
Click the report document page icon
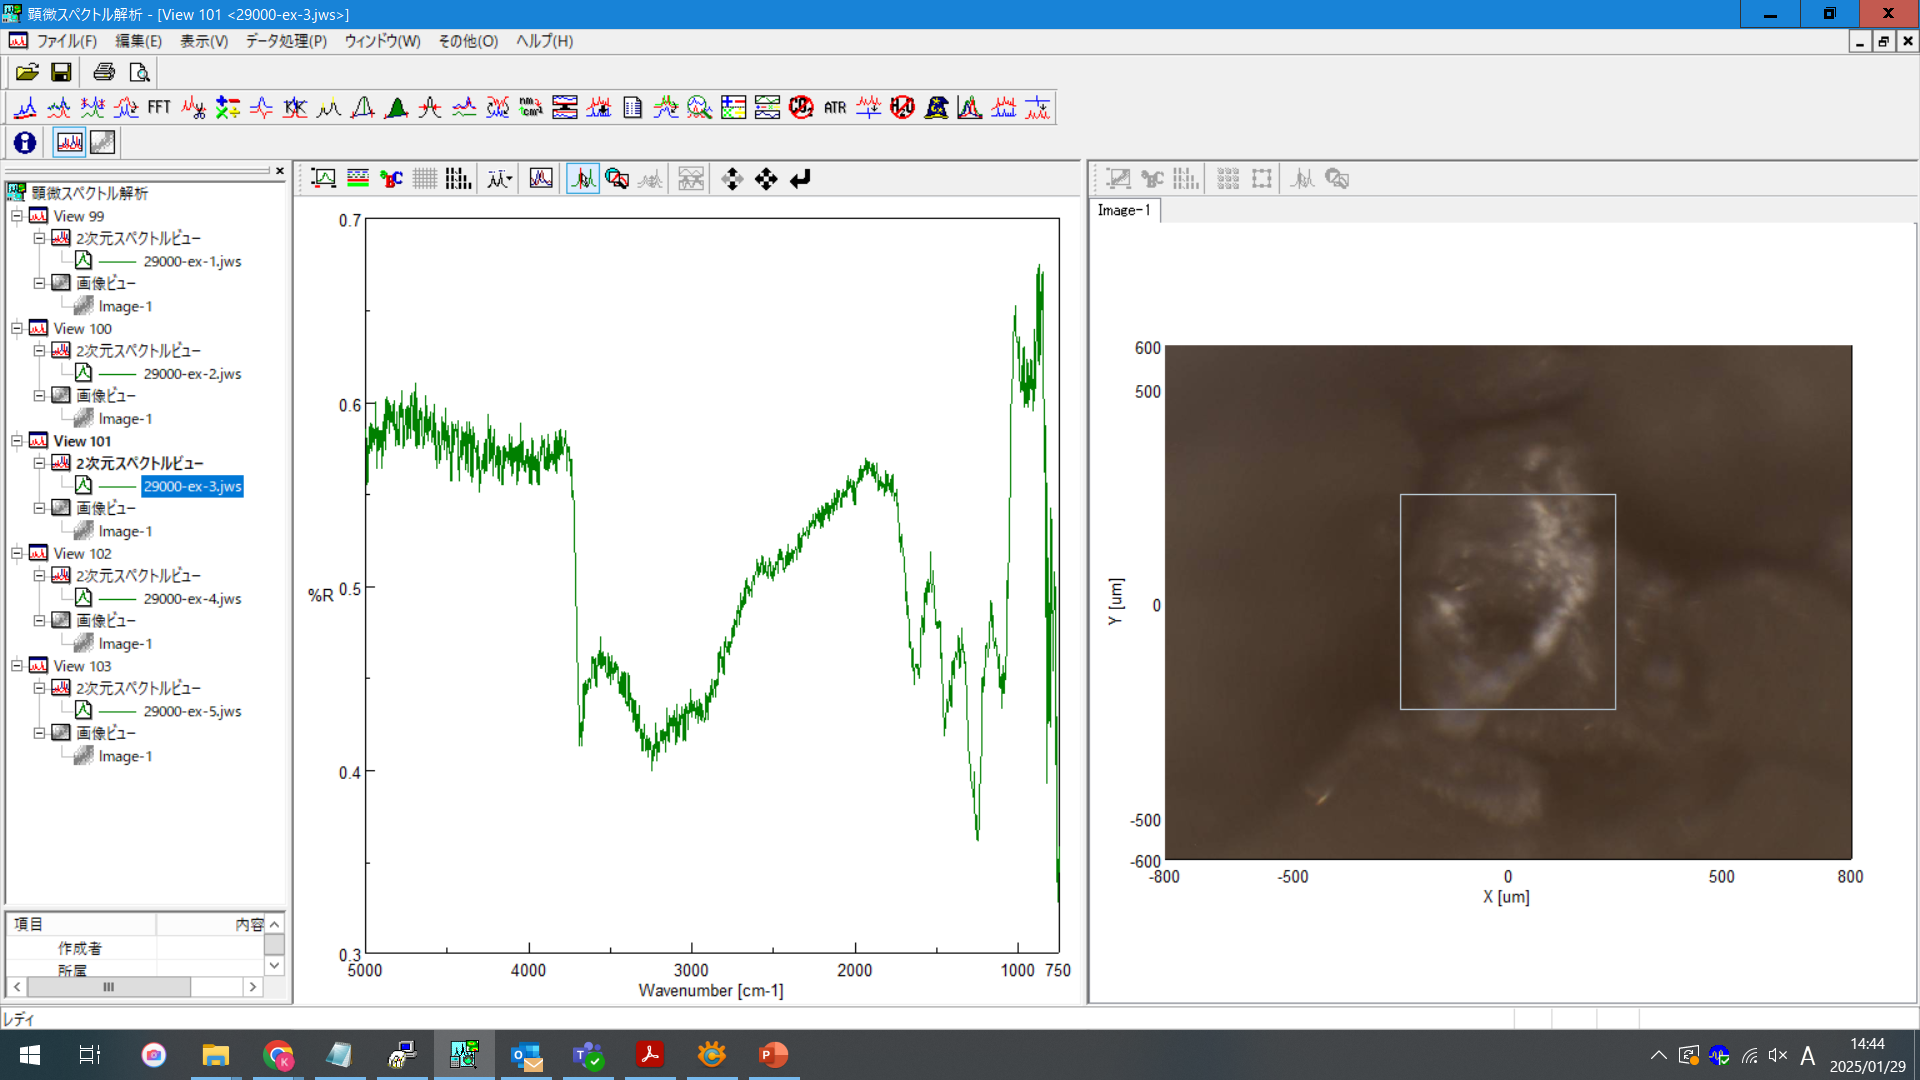[x=632, y=107]
